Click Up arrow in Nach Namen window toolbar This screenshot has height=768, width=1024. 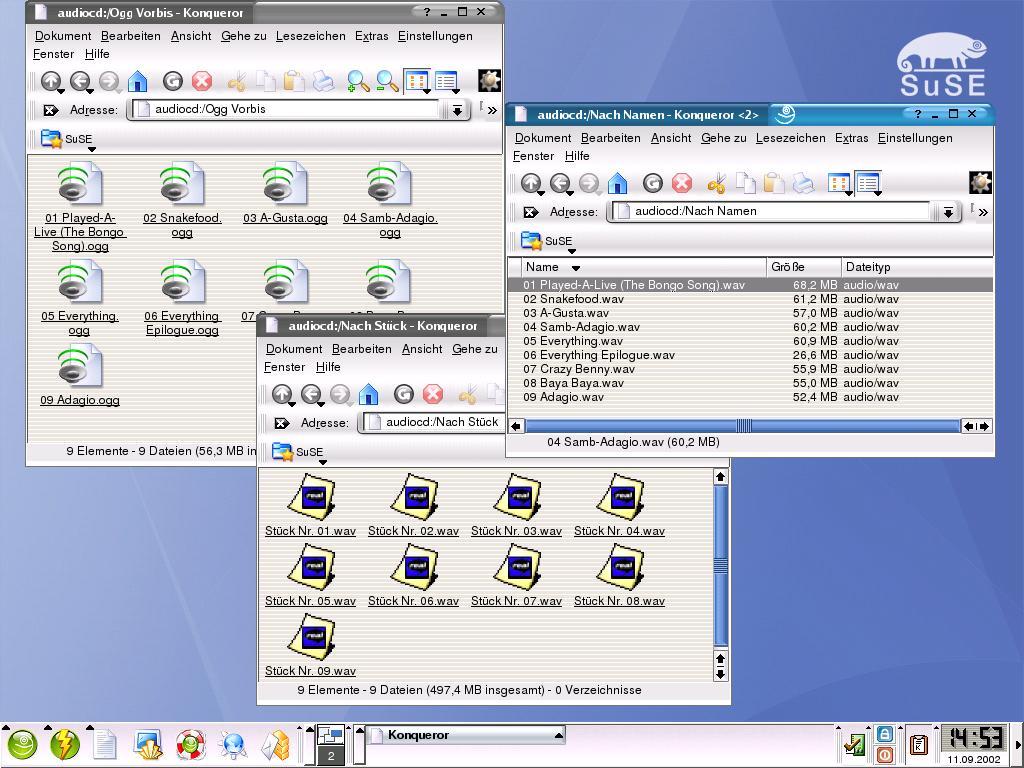[x=531, y=184]
